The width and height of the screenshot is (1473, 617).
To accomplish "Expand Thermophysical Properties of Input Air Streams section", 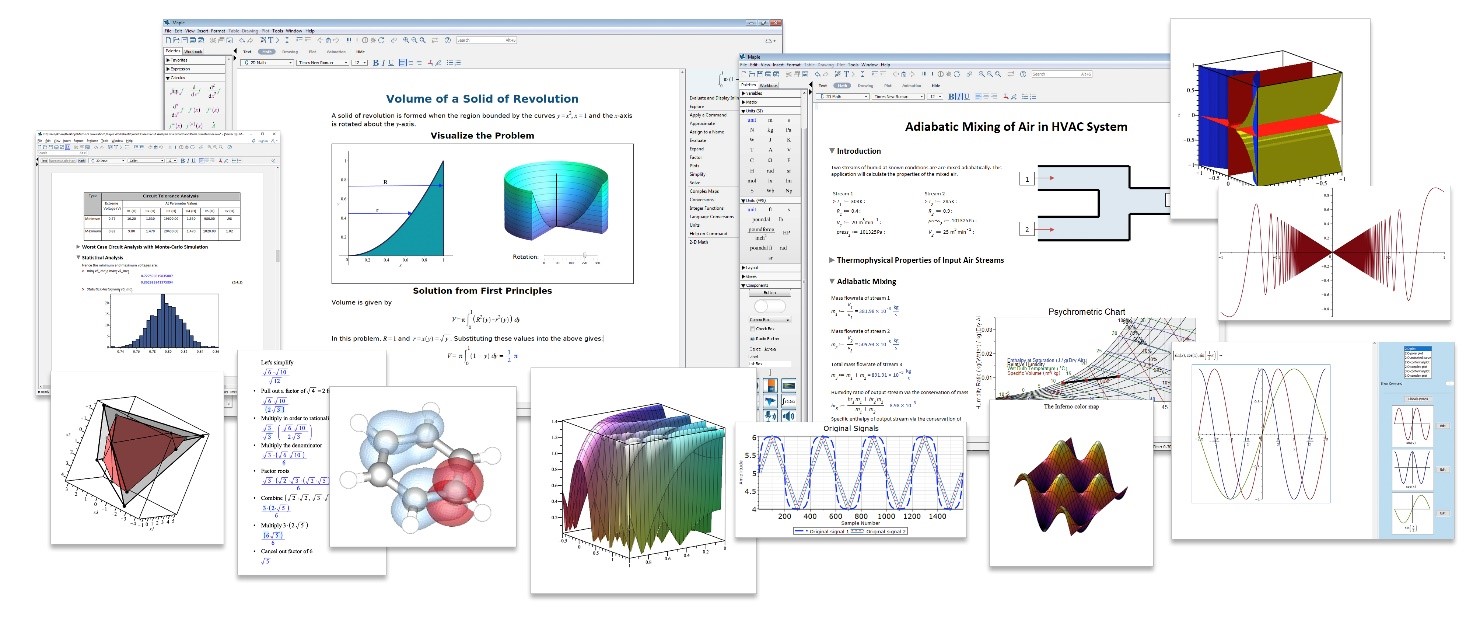I will (832, 260).
